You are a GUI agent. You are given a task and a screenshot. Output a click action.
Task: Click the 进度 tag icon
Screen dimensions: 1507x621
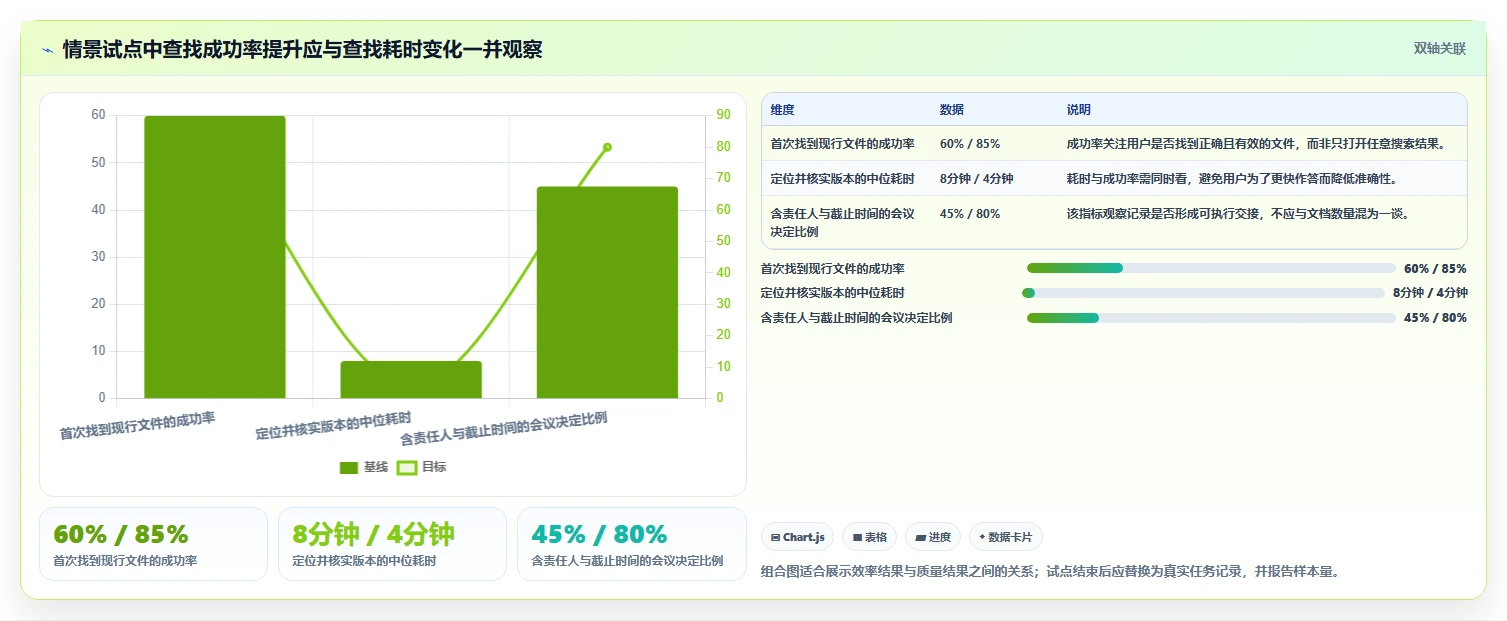click(x=920, y=538)
